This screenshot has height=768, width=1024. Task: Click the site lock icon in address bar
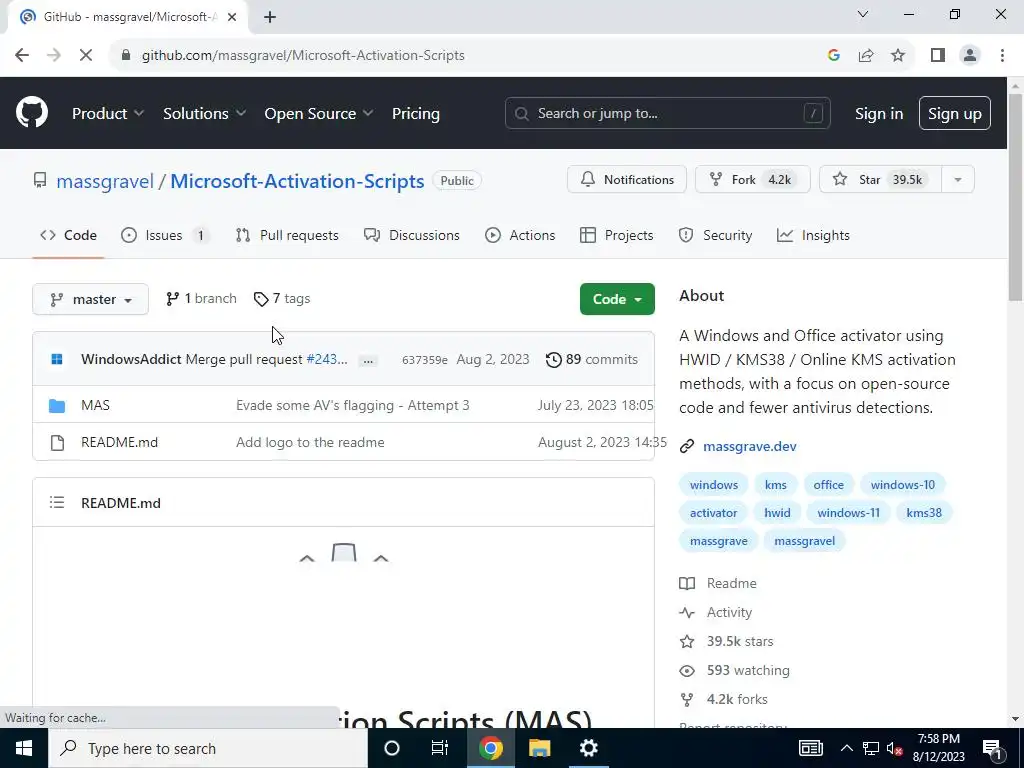[x=126, y=56]
